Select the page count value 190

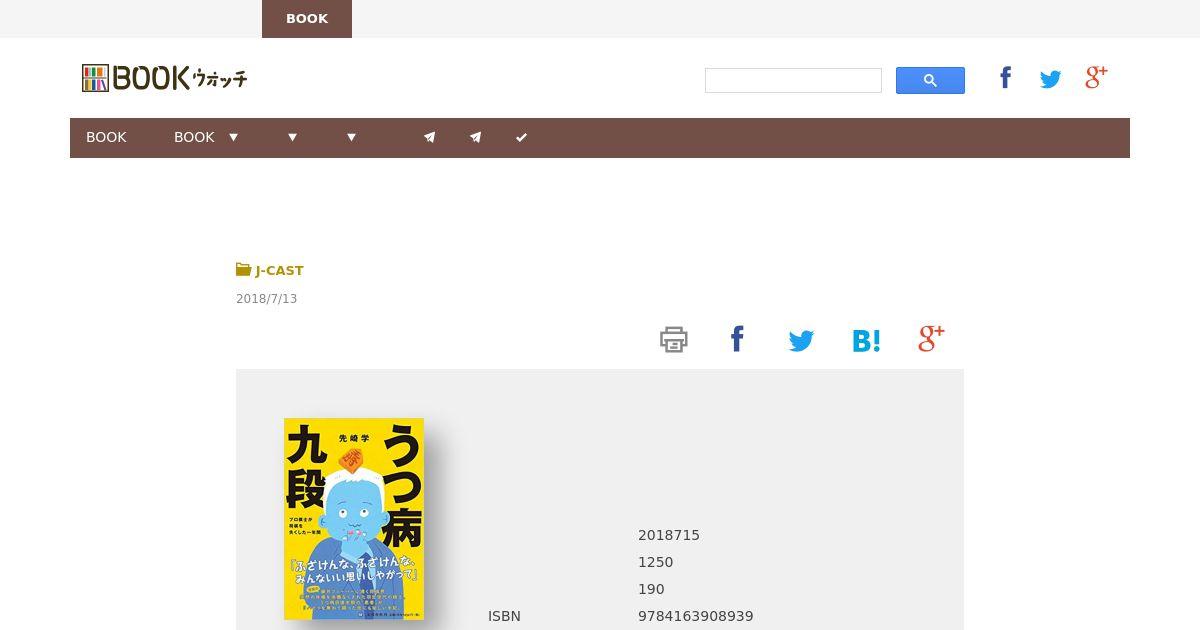pos(651,589)
